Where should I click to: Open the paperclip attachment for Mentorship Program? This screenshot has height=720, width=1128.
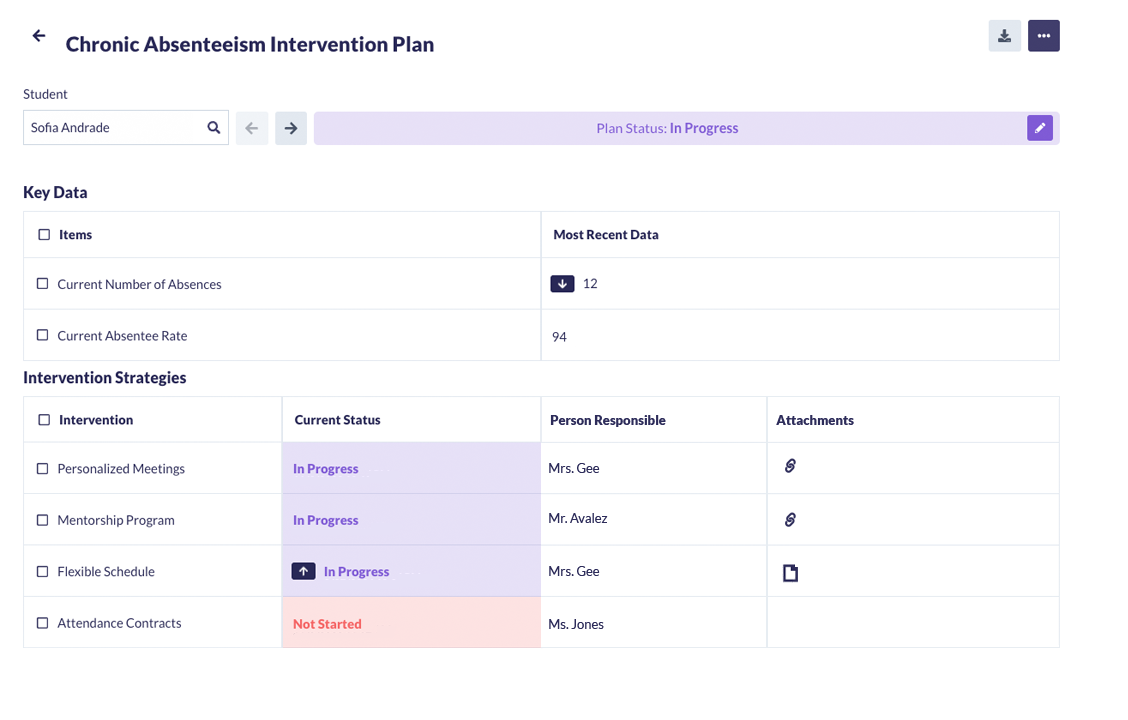pyautogui.click(x=791, y=519)
